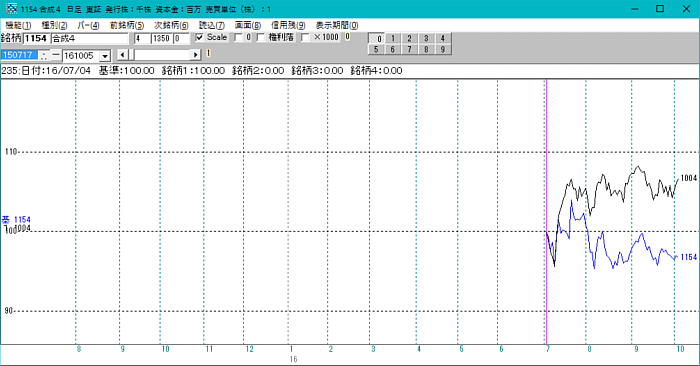Open the バー(4) menu
The image size is (700, 366).
click(x=88, y=25)
